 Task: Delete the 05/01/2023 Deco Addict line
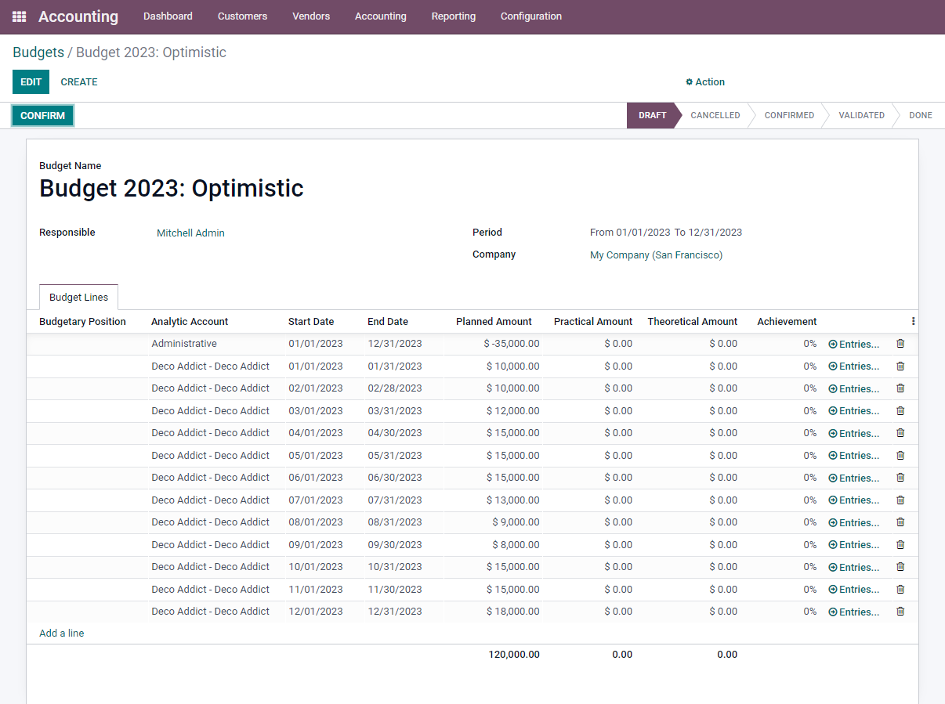[x=900, y=455]
